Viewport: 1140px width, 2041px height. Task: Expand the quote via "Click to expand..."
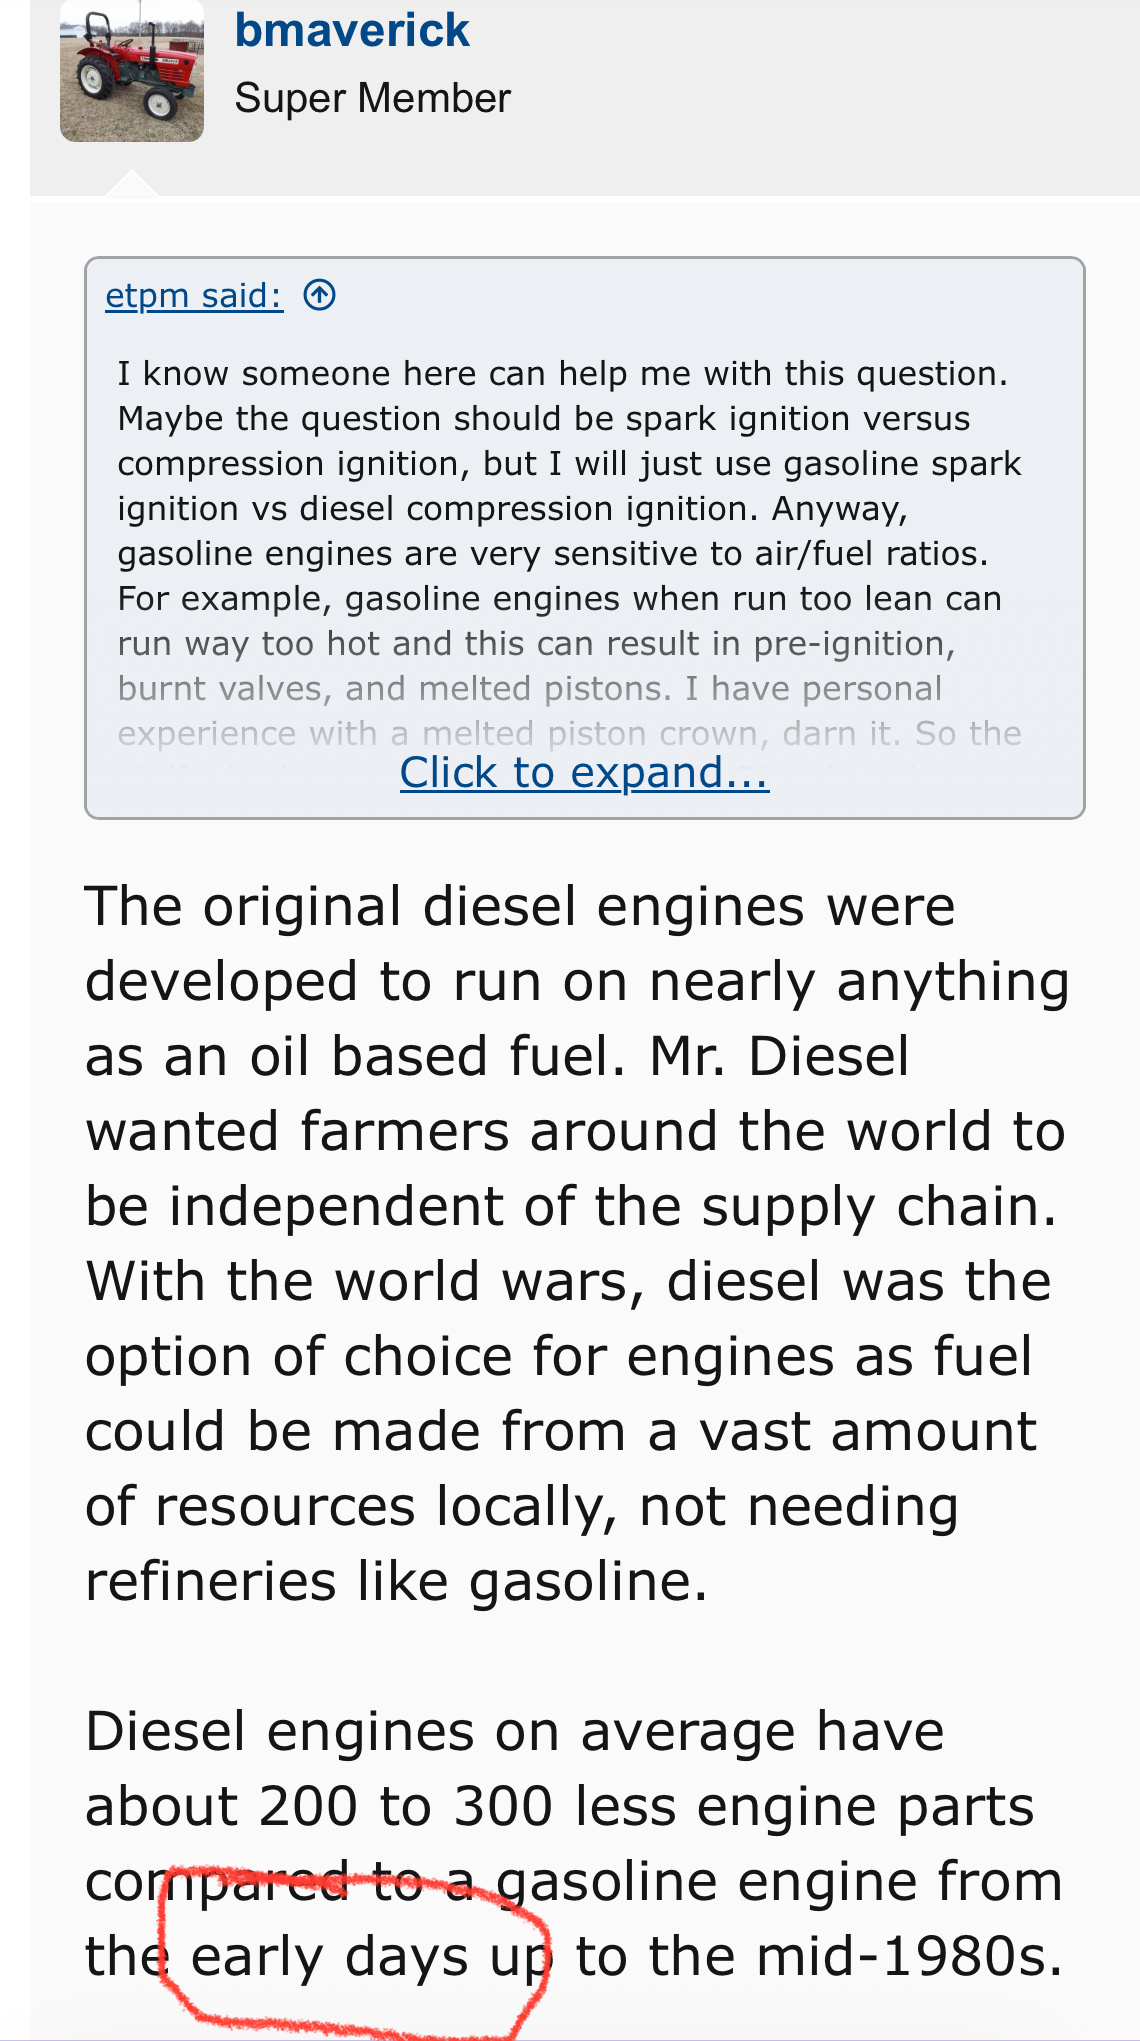coord(584,772)
